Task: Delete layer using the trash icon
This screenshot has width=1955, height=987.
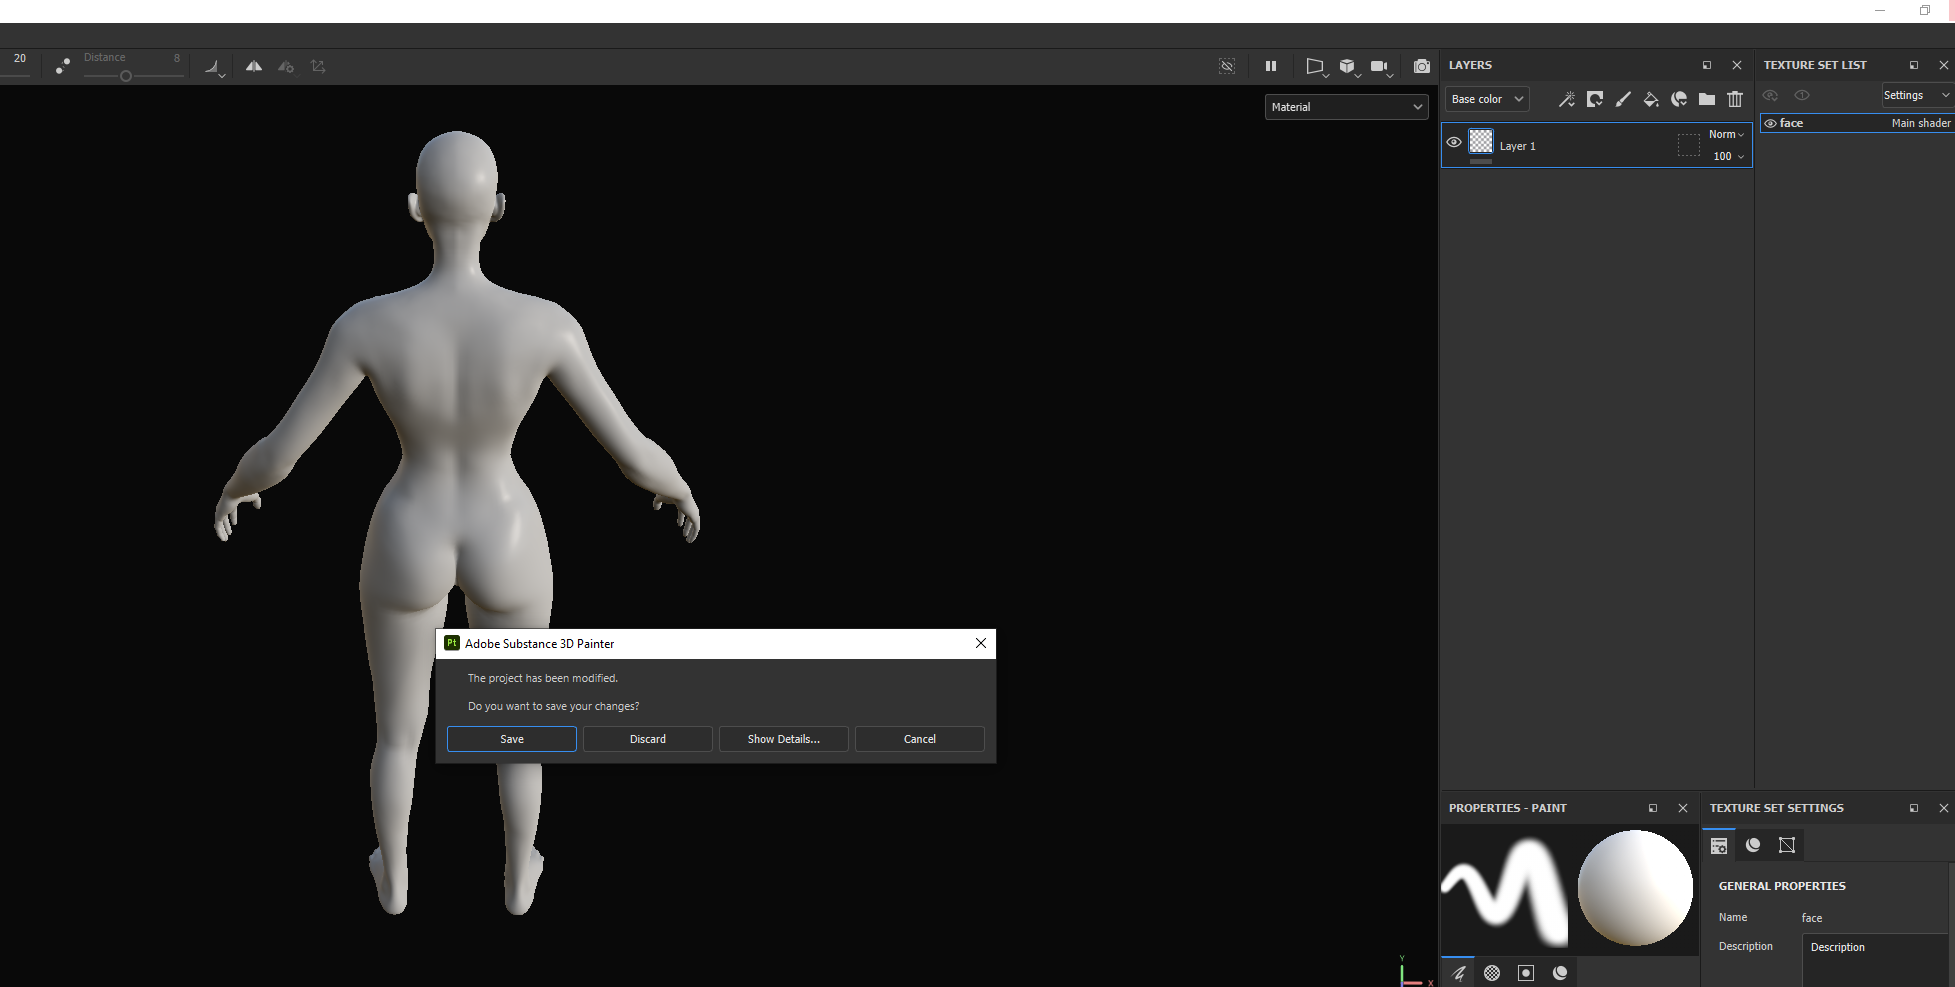Action: coord(1735,99)
